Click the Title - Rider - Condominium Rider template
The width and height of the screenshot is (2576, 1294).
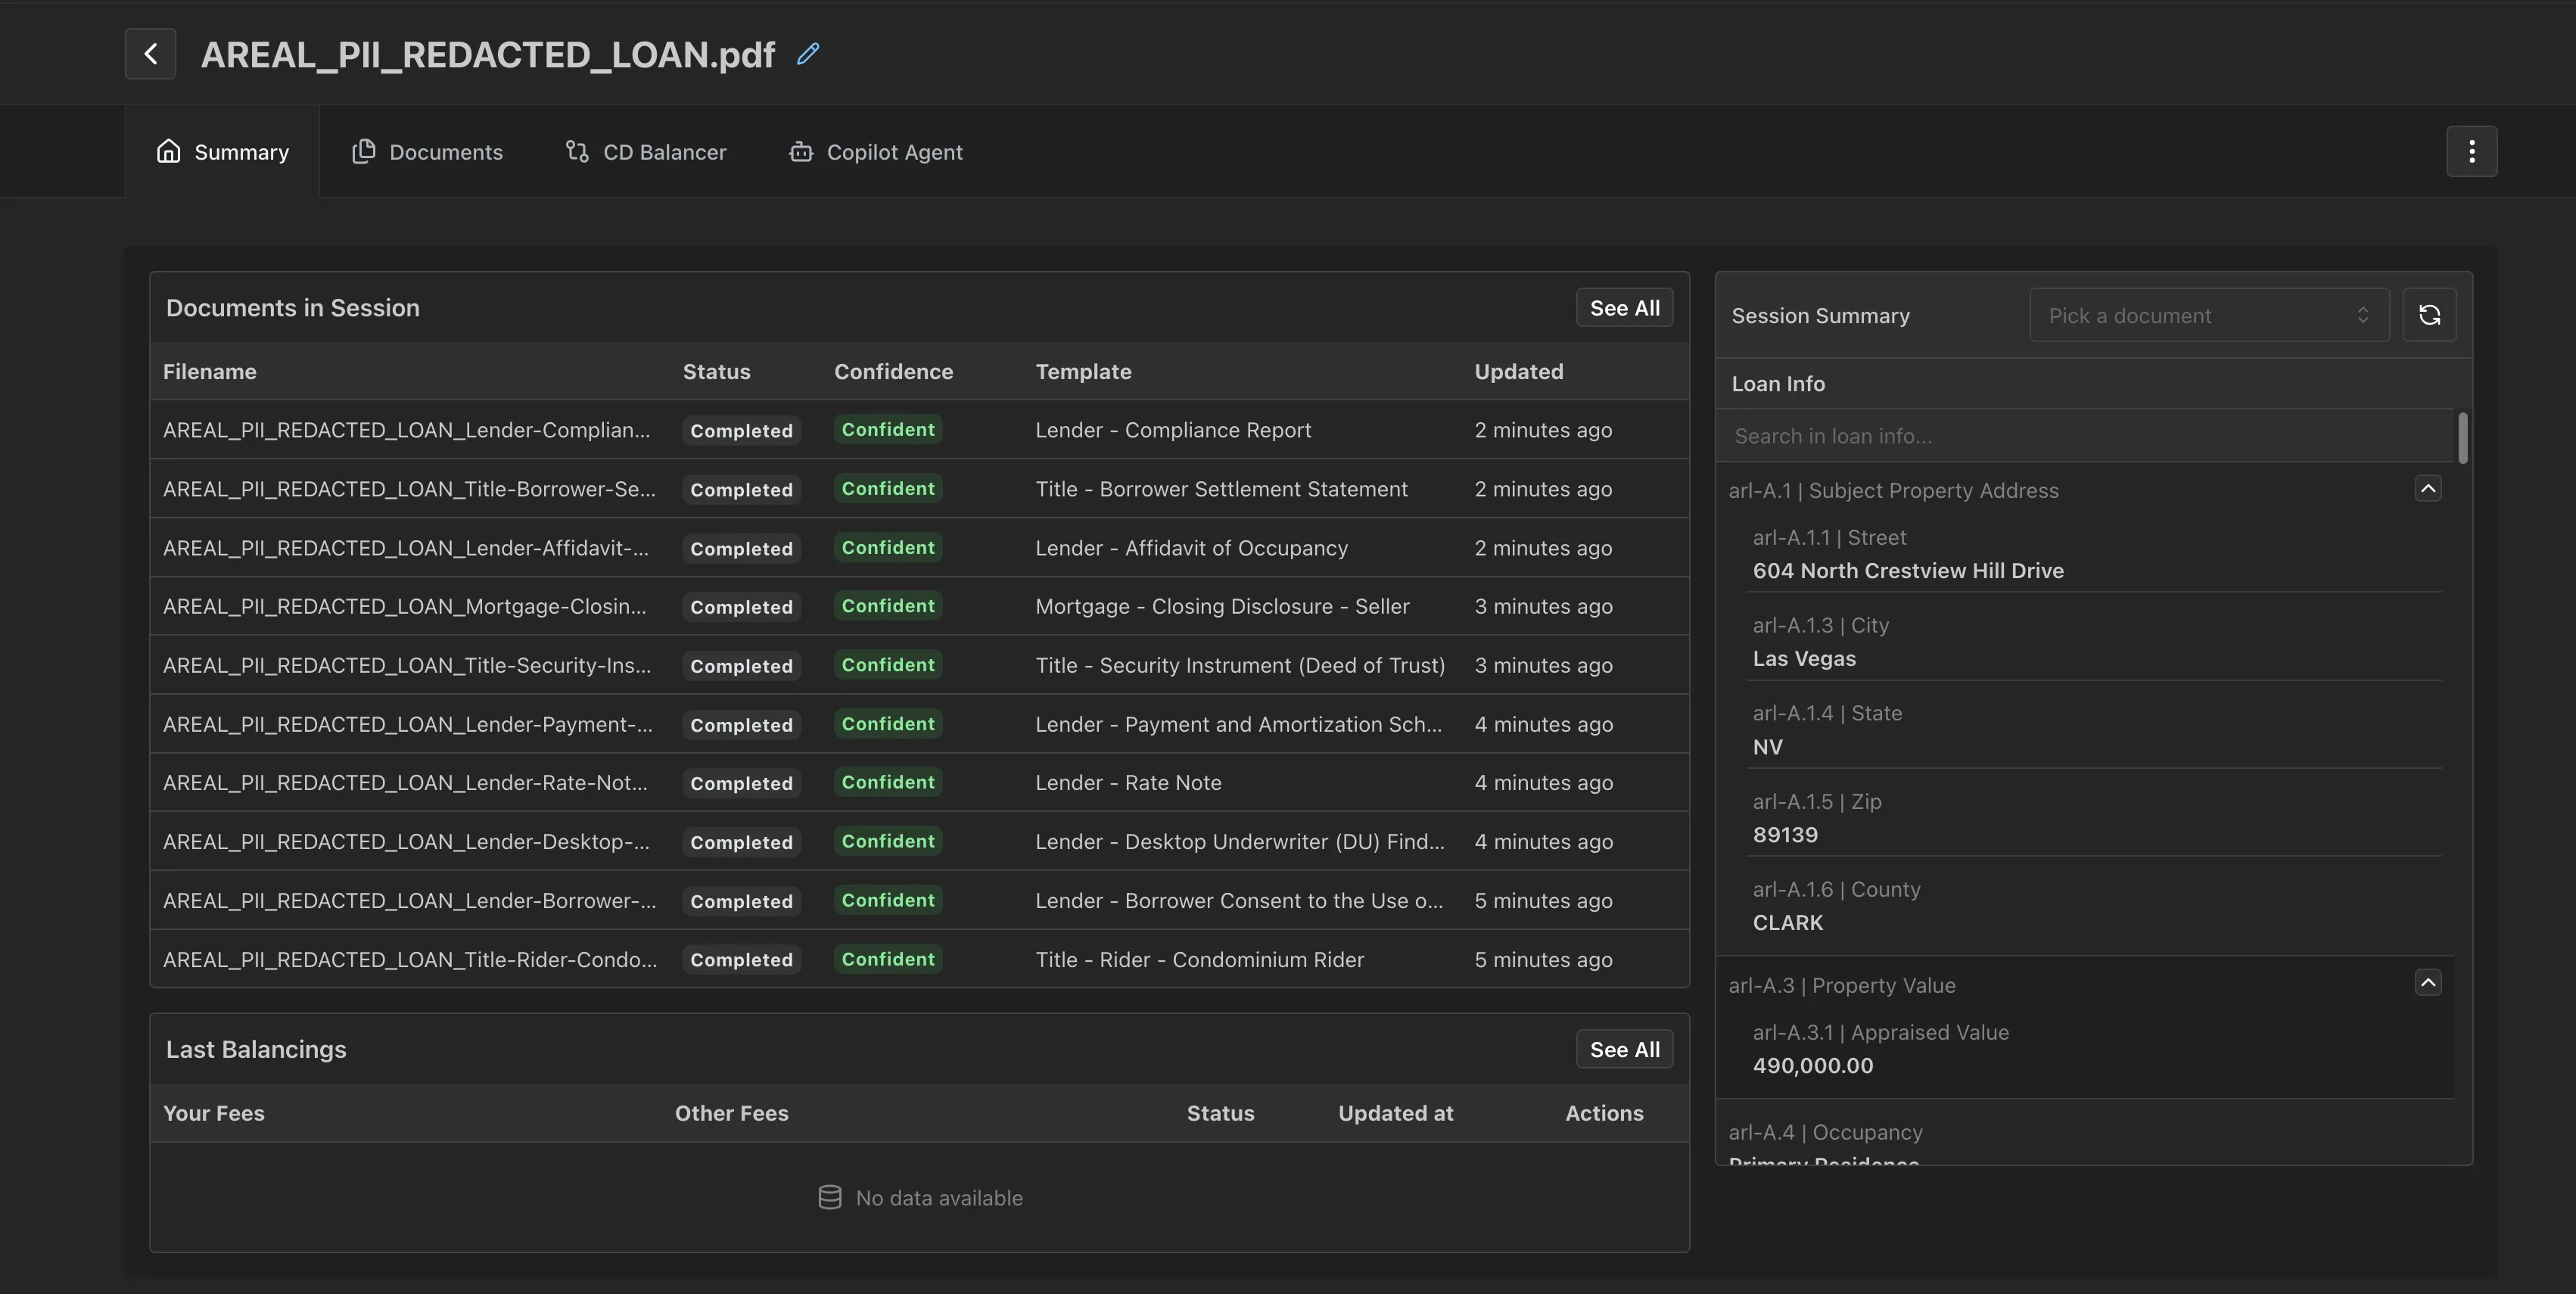pyautogui.click(x=1199, y=960)
